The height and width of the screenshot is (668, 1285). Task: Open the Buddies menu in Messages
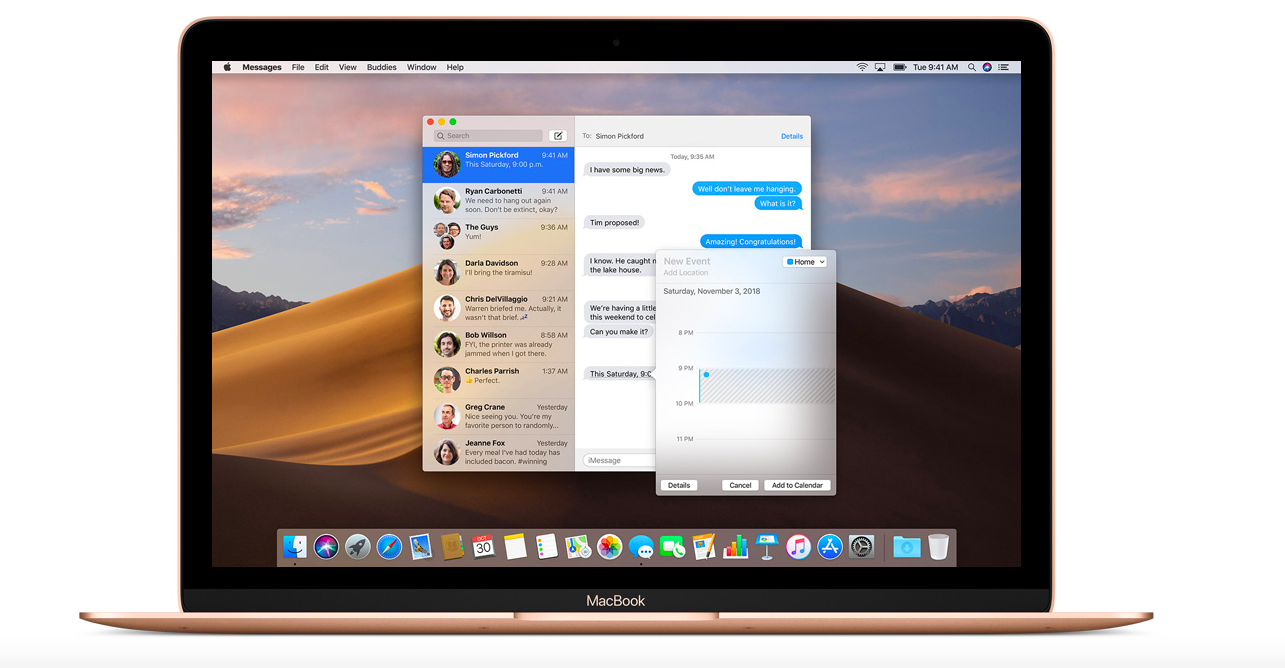pos(381,67)
